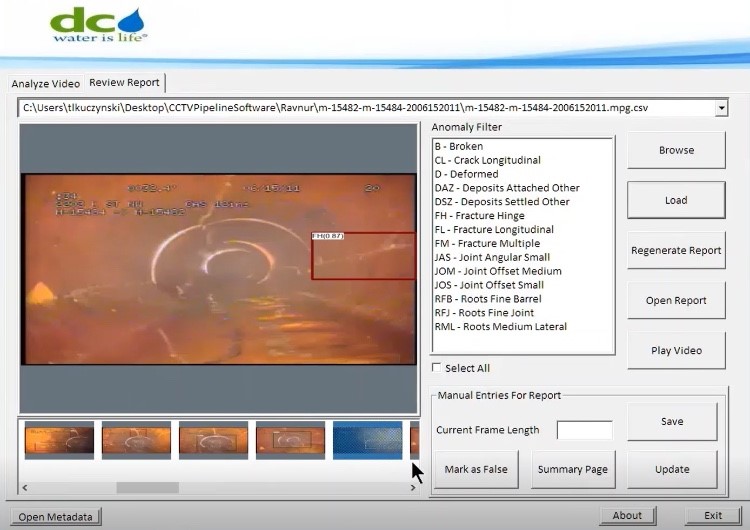Select the third frame thumbnail

[213, 440]
